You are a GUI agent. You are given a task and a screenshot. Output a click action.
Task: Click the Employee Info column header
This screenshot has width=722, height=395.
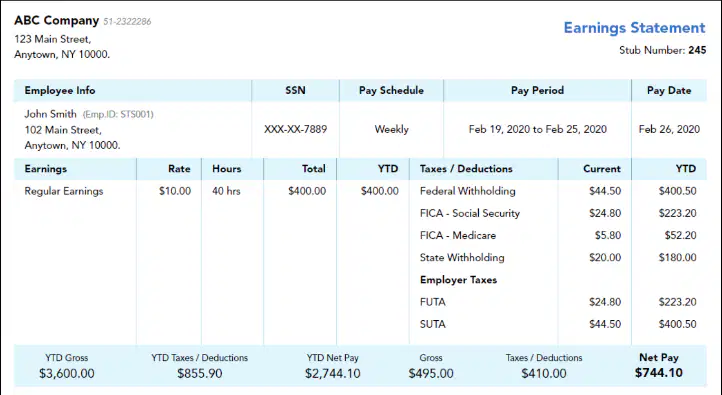[60, 90]
